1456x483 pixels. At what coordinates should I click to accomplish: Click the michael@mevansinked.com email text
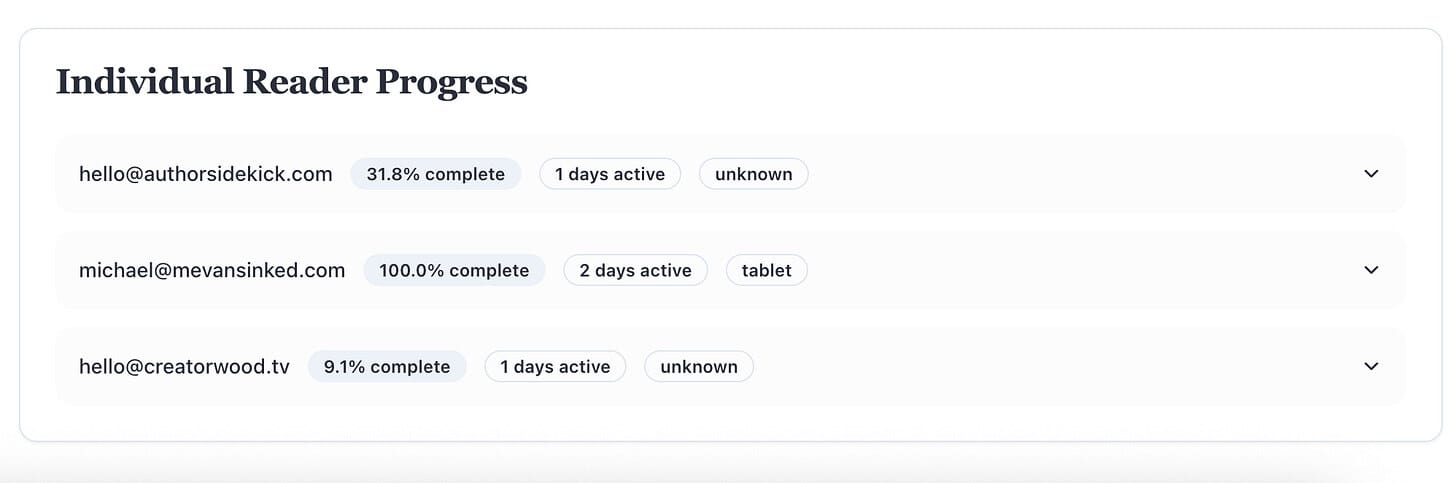click(x=212, y=270)
